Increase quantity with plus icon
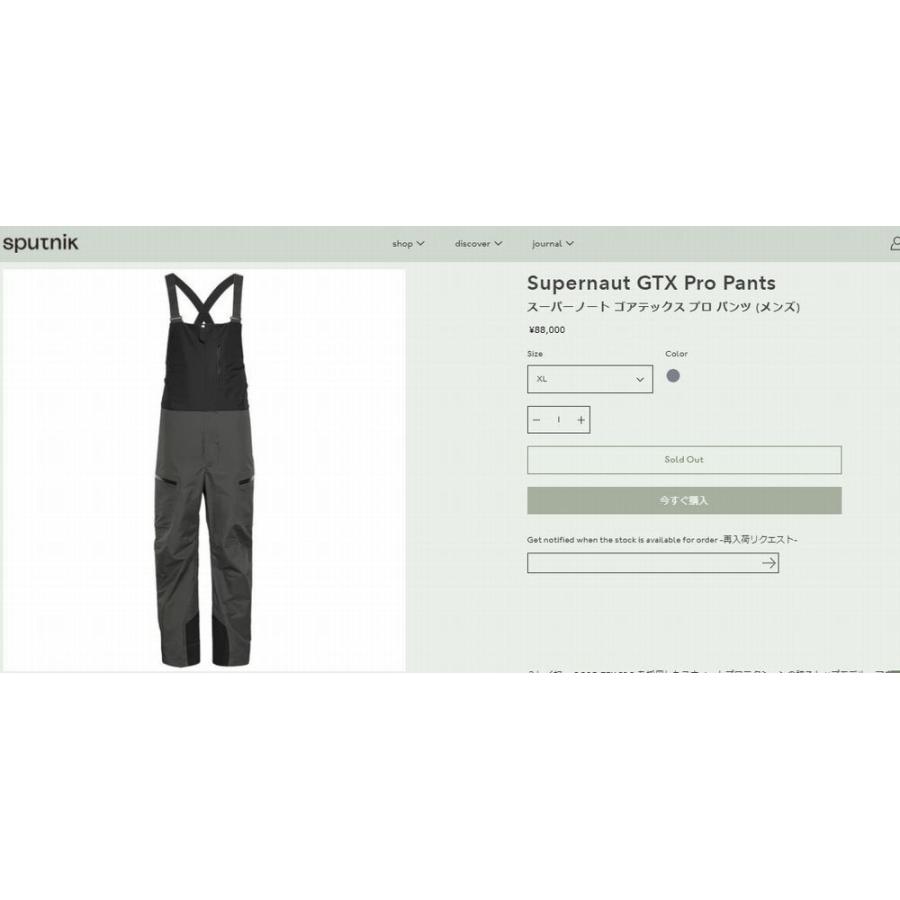The height and width of the screenshot is (900, 900). point(581,420)
